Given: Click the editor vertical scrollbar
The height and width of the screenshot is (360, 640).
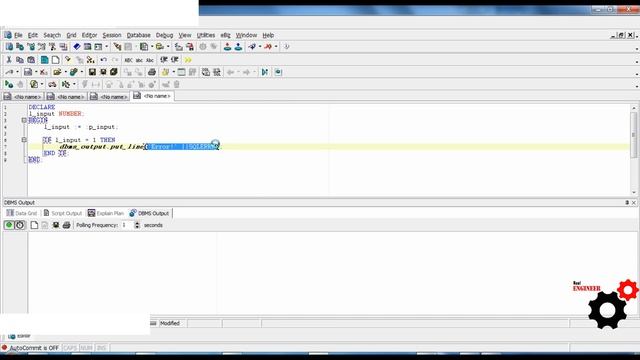Looking at the screenshot, I should pyautogui.click(x=634, y=151).
